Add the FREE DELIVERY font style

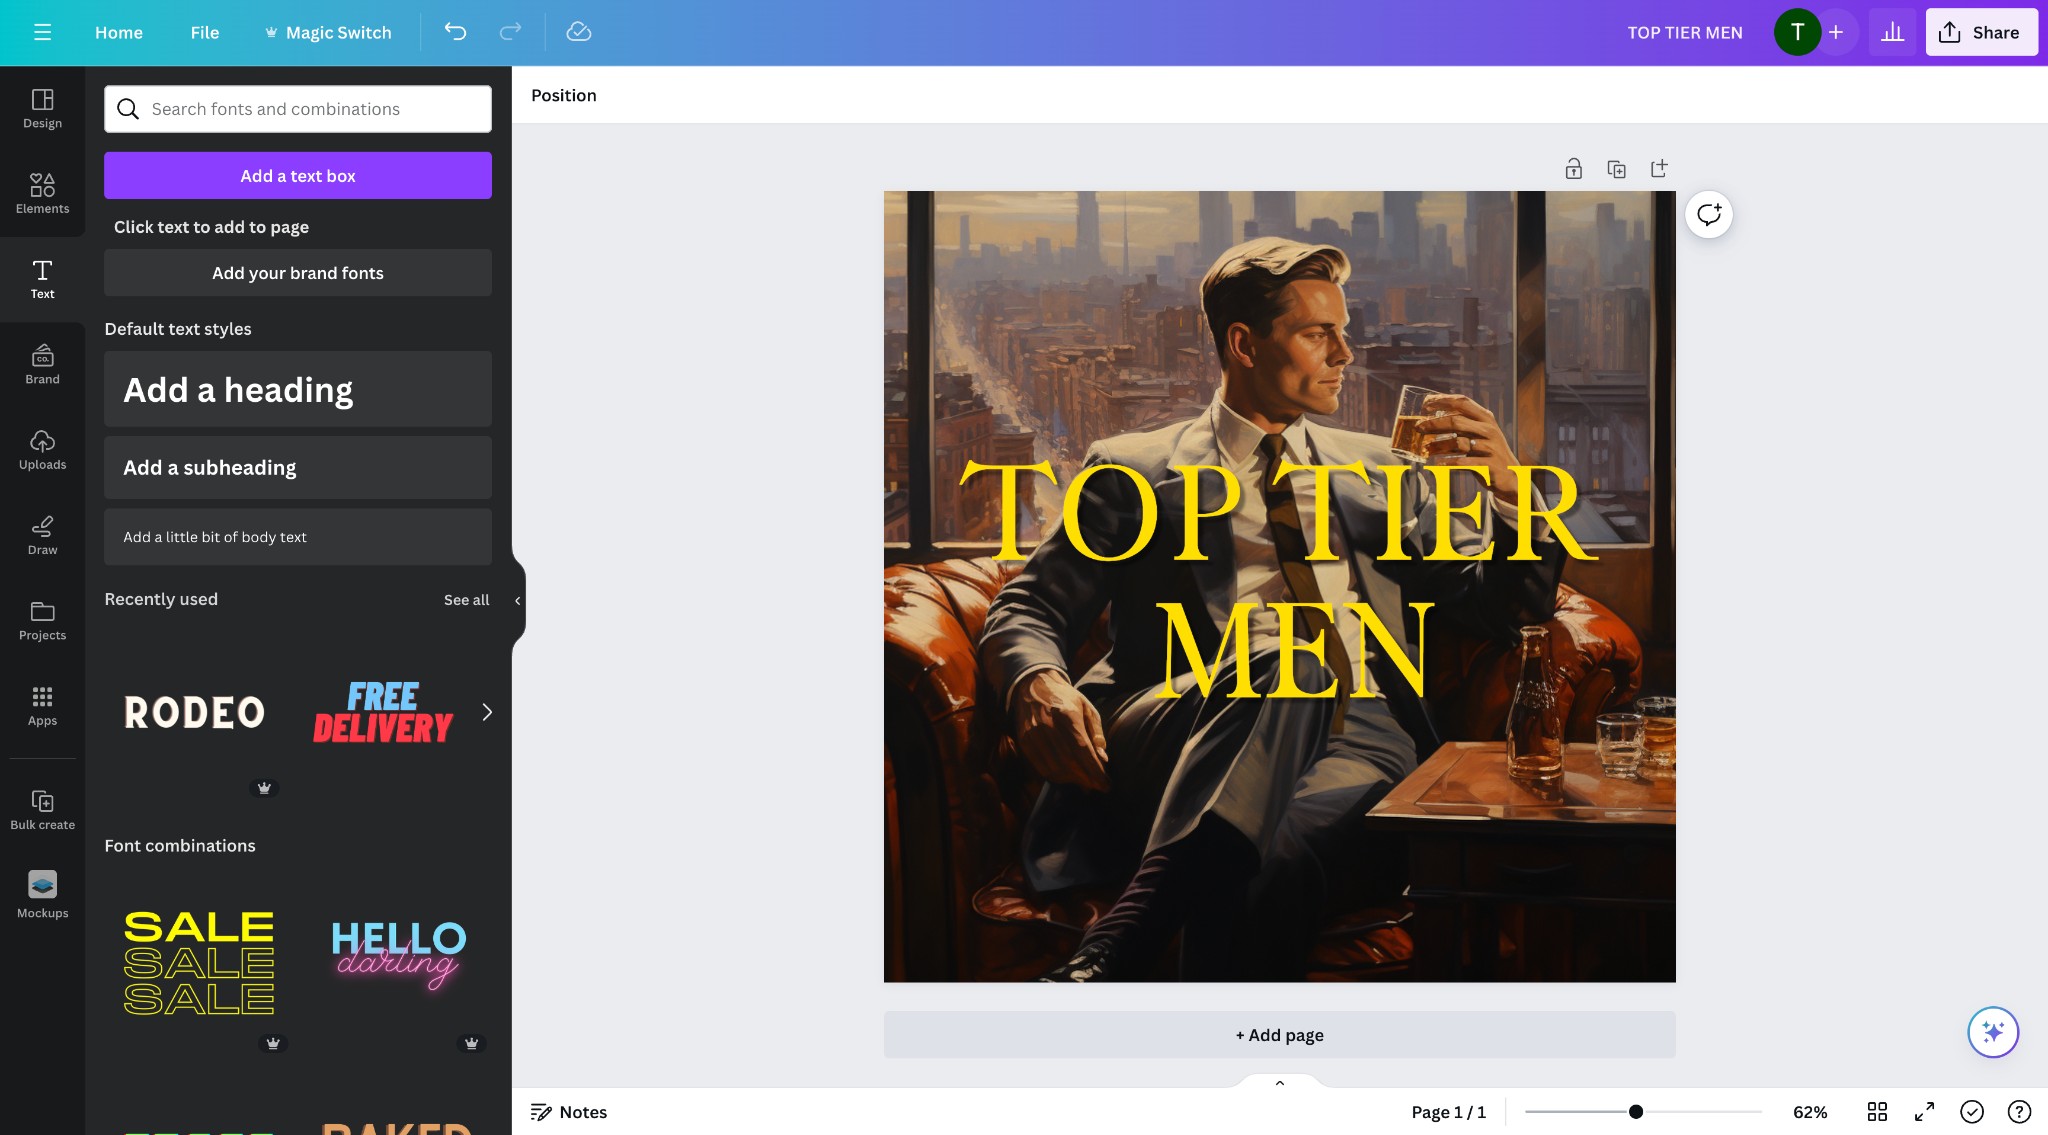383,712
